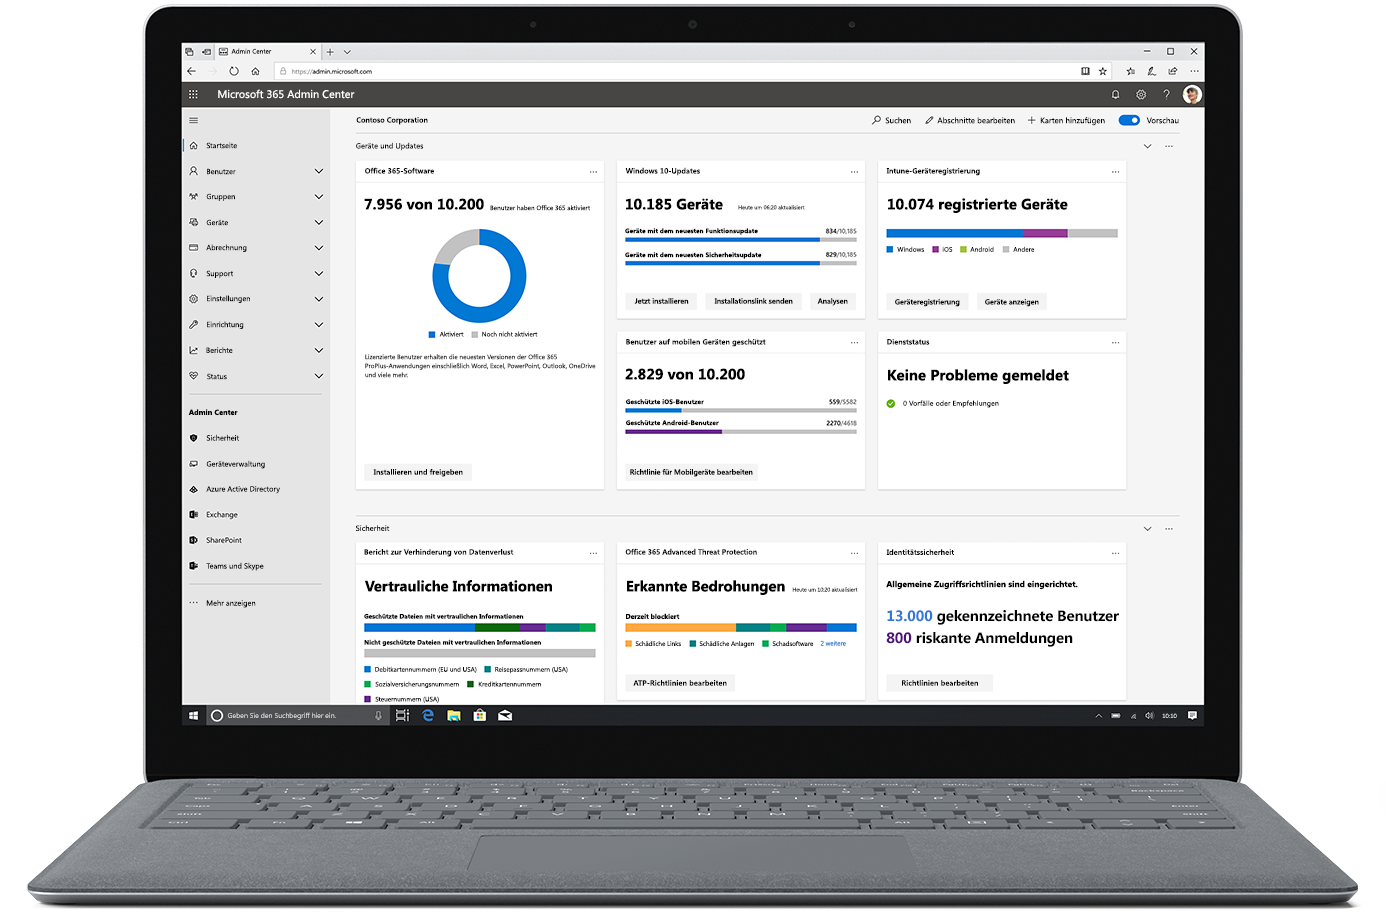This screenshot has width=1386, height=915.
Task: Add page to favorites star icon
Action: coord(1103,71)
